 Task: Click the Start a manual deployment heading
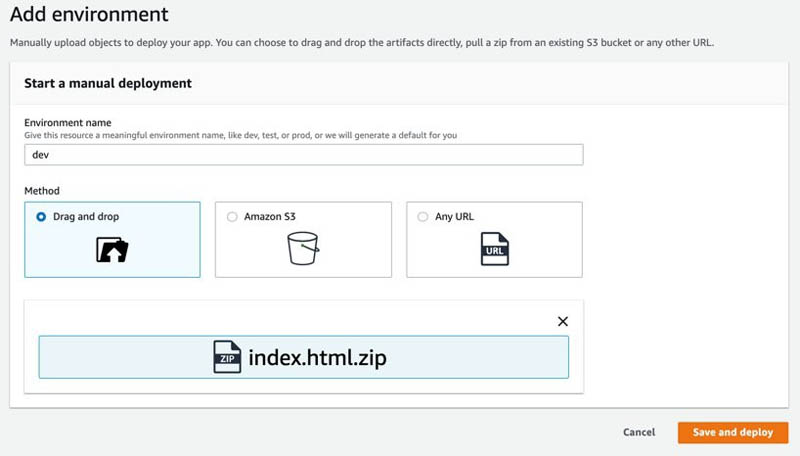point(108,83)
